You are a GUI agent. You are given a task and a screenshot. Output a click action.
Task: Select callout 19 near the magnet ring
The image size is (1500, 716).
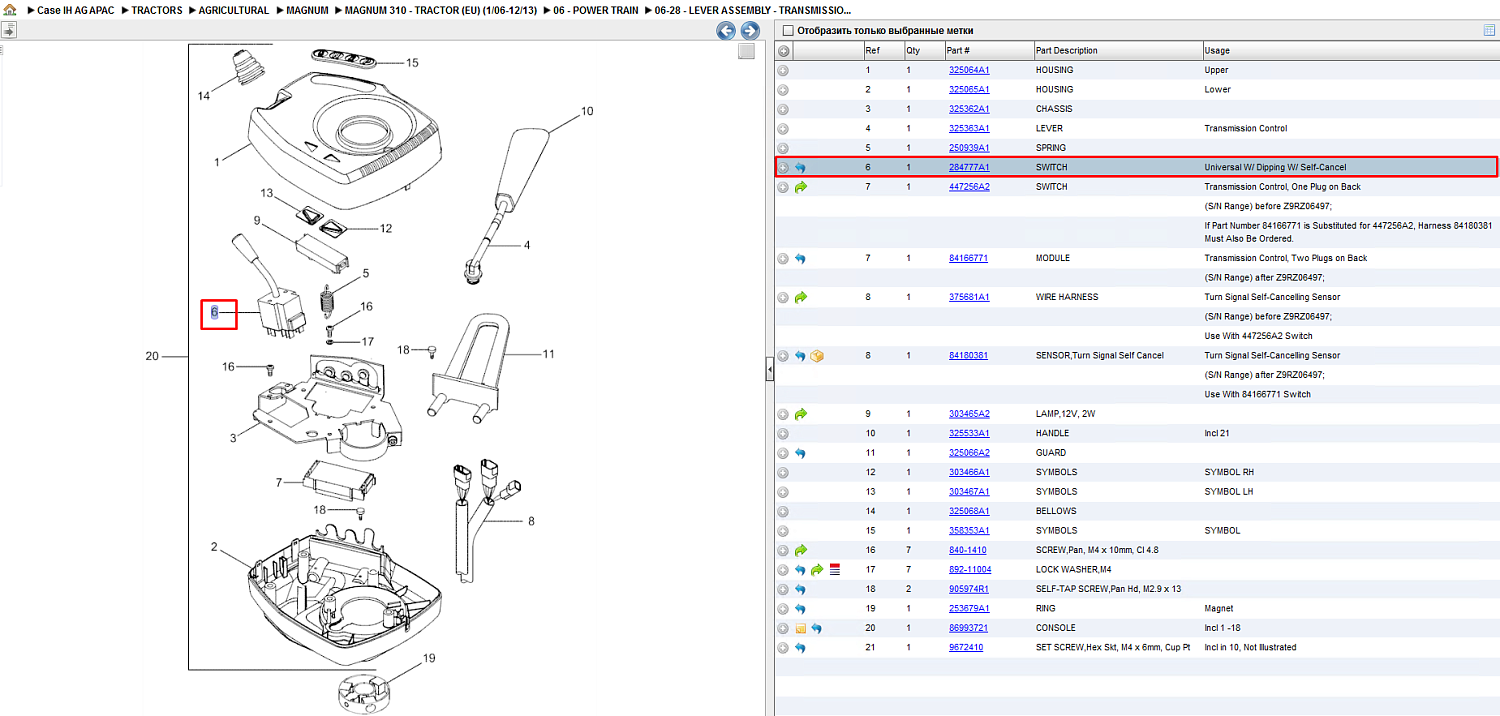click(429, 658)
